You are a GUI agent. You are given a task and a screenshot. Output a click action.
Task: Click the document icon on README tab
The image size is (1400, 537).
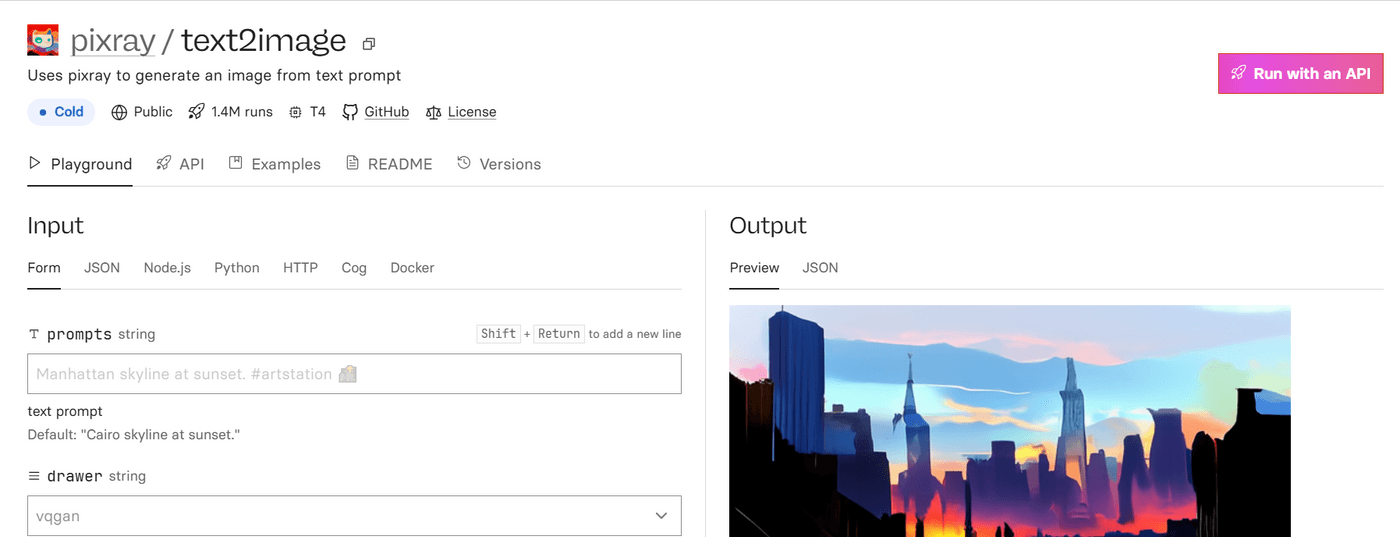(x=352, y=163)
